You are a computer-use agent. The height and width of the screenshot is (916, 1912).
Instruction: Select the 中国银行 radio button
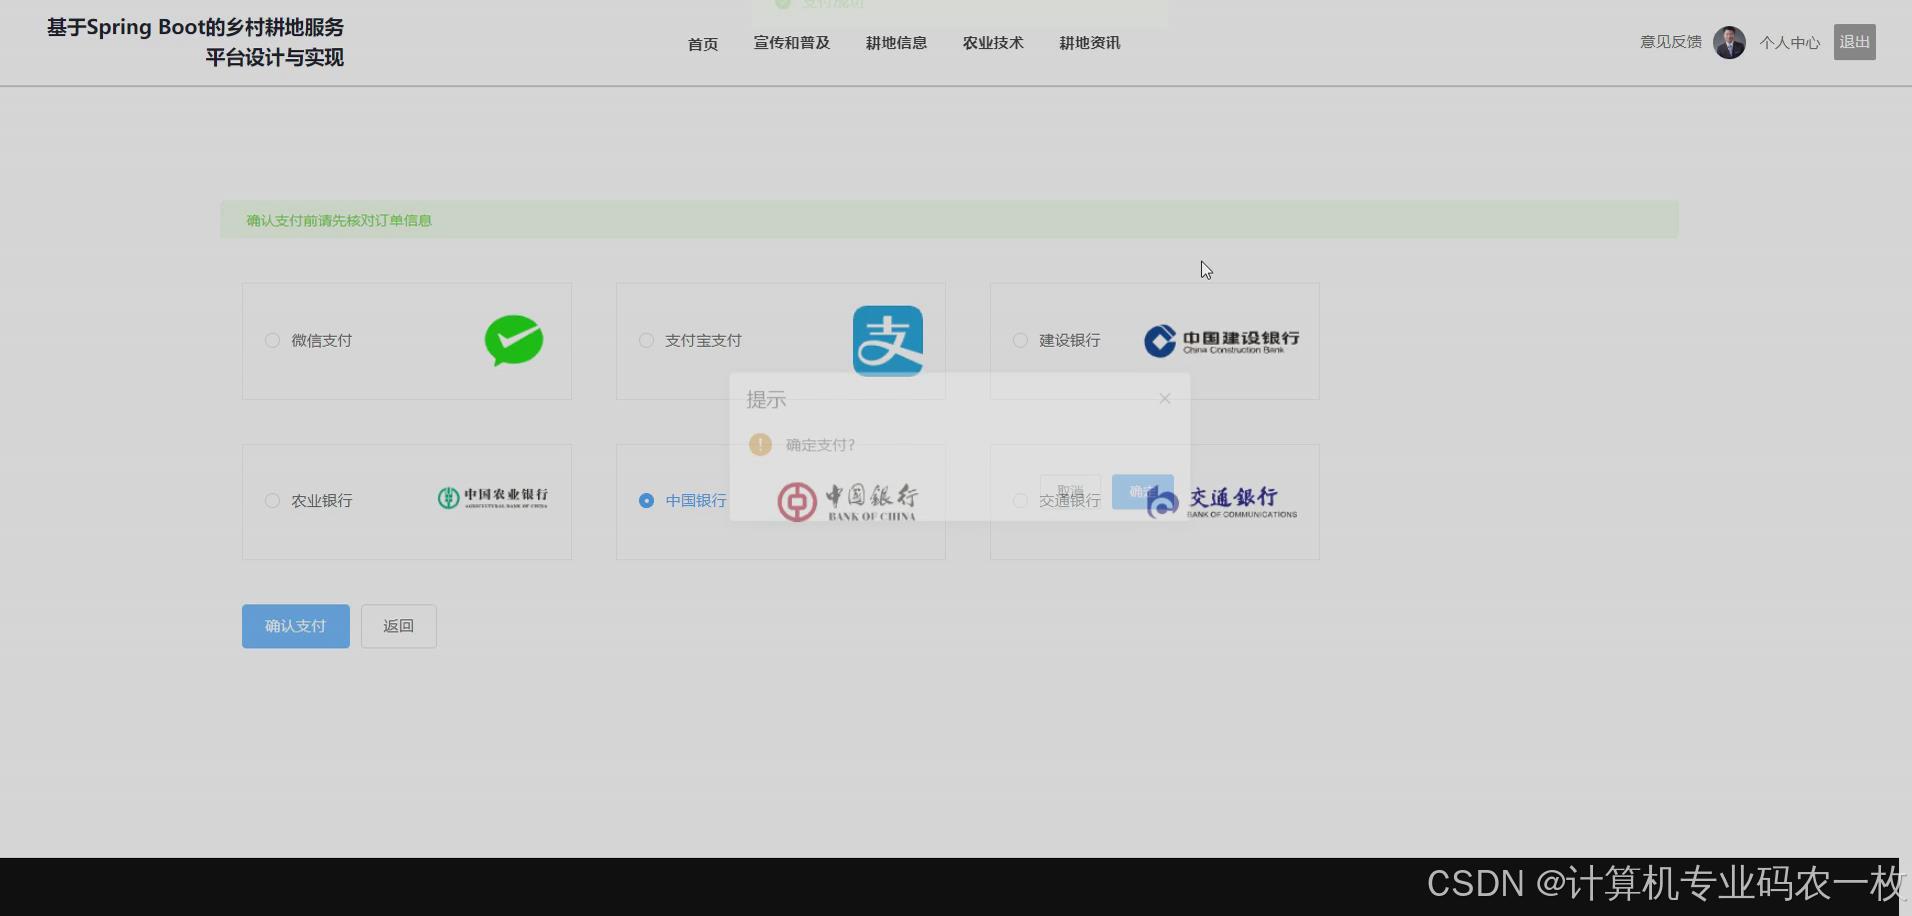click(x=646, y=501)
